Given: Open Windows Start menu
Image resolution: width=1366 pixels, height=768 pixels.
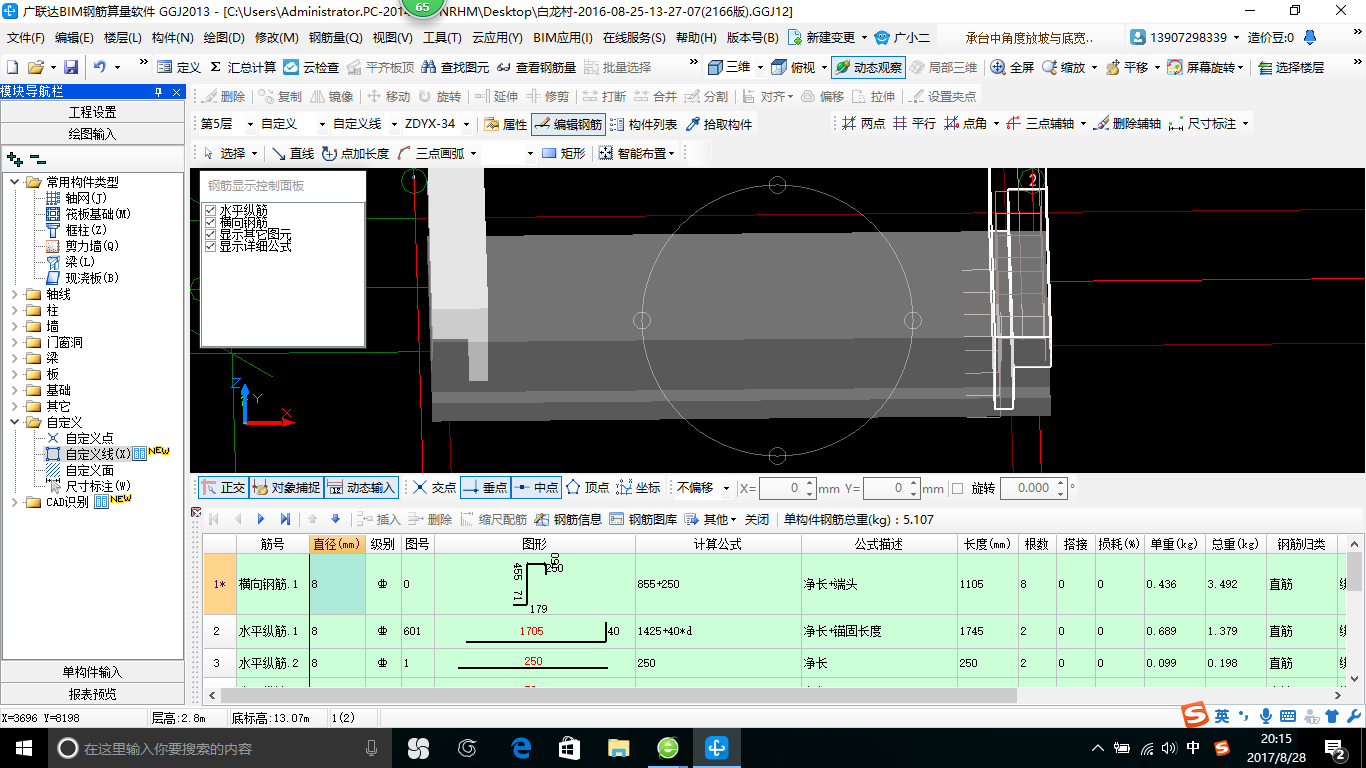Looking at the screenshot, I should tap(23, 747).
